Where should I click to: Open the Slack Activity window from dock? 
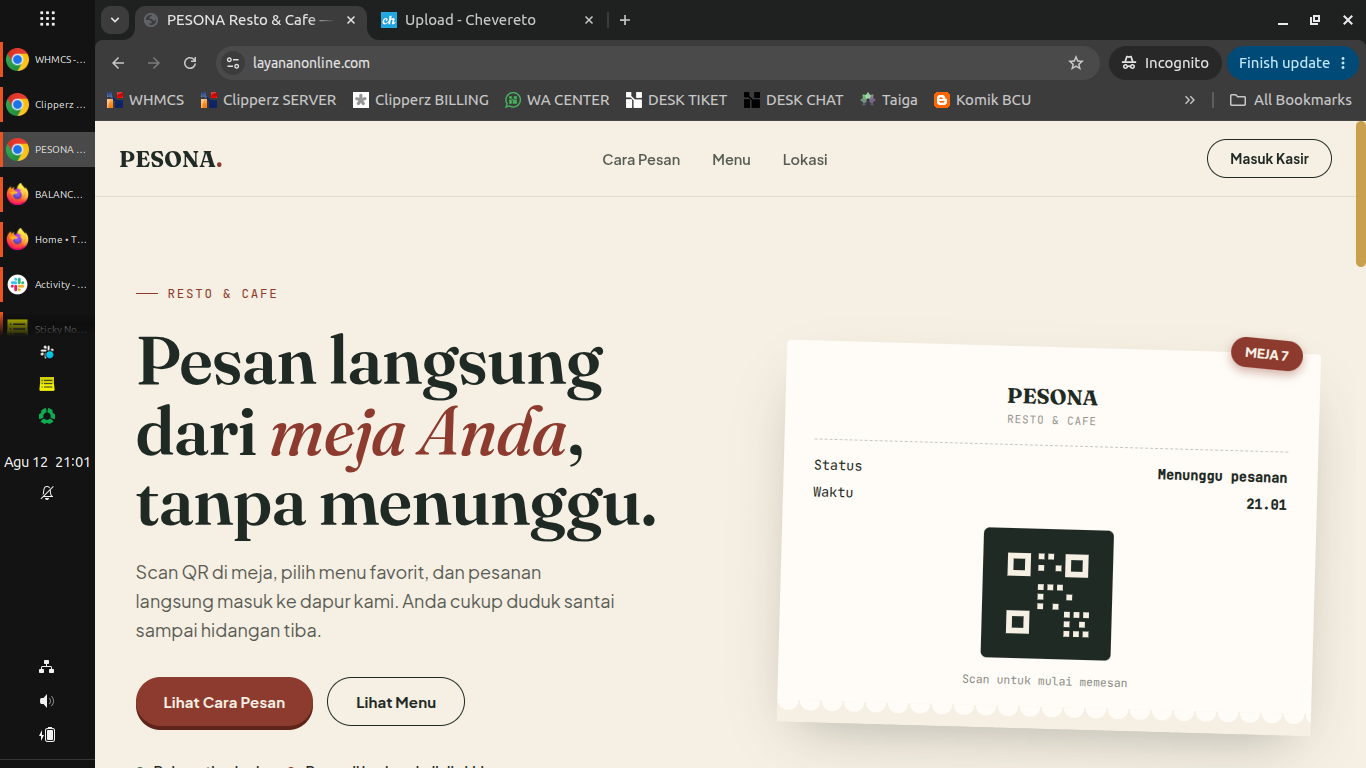pos(47,284)
